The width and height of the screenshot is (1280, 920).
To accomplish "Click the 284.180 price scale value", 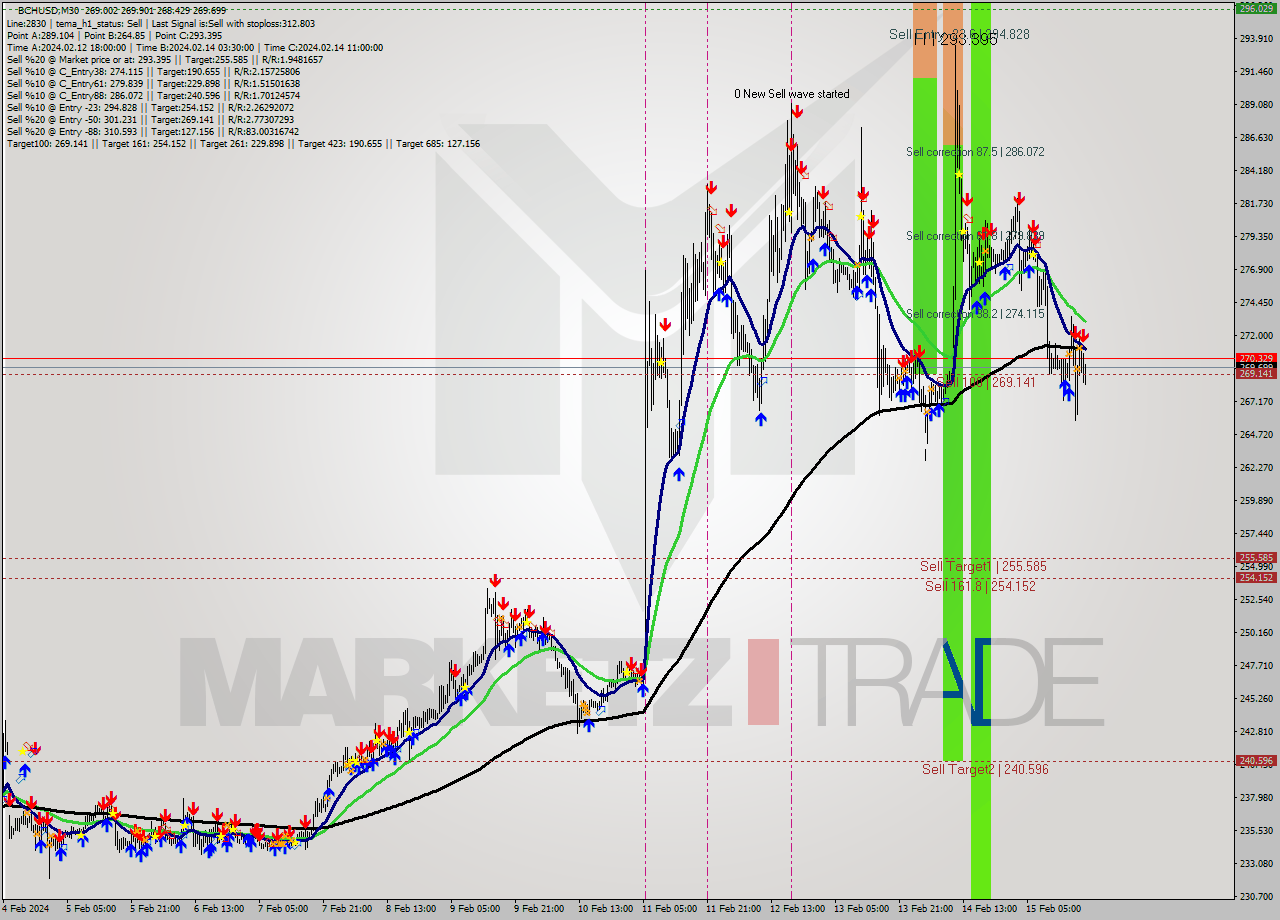I will click(x=1256, y=170).
